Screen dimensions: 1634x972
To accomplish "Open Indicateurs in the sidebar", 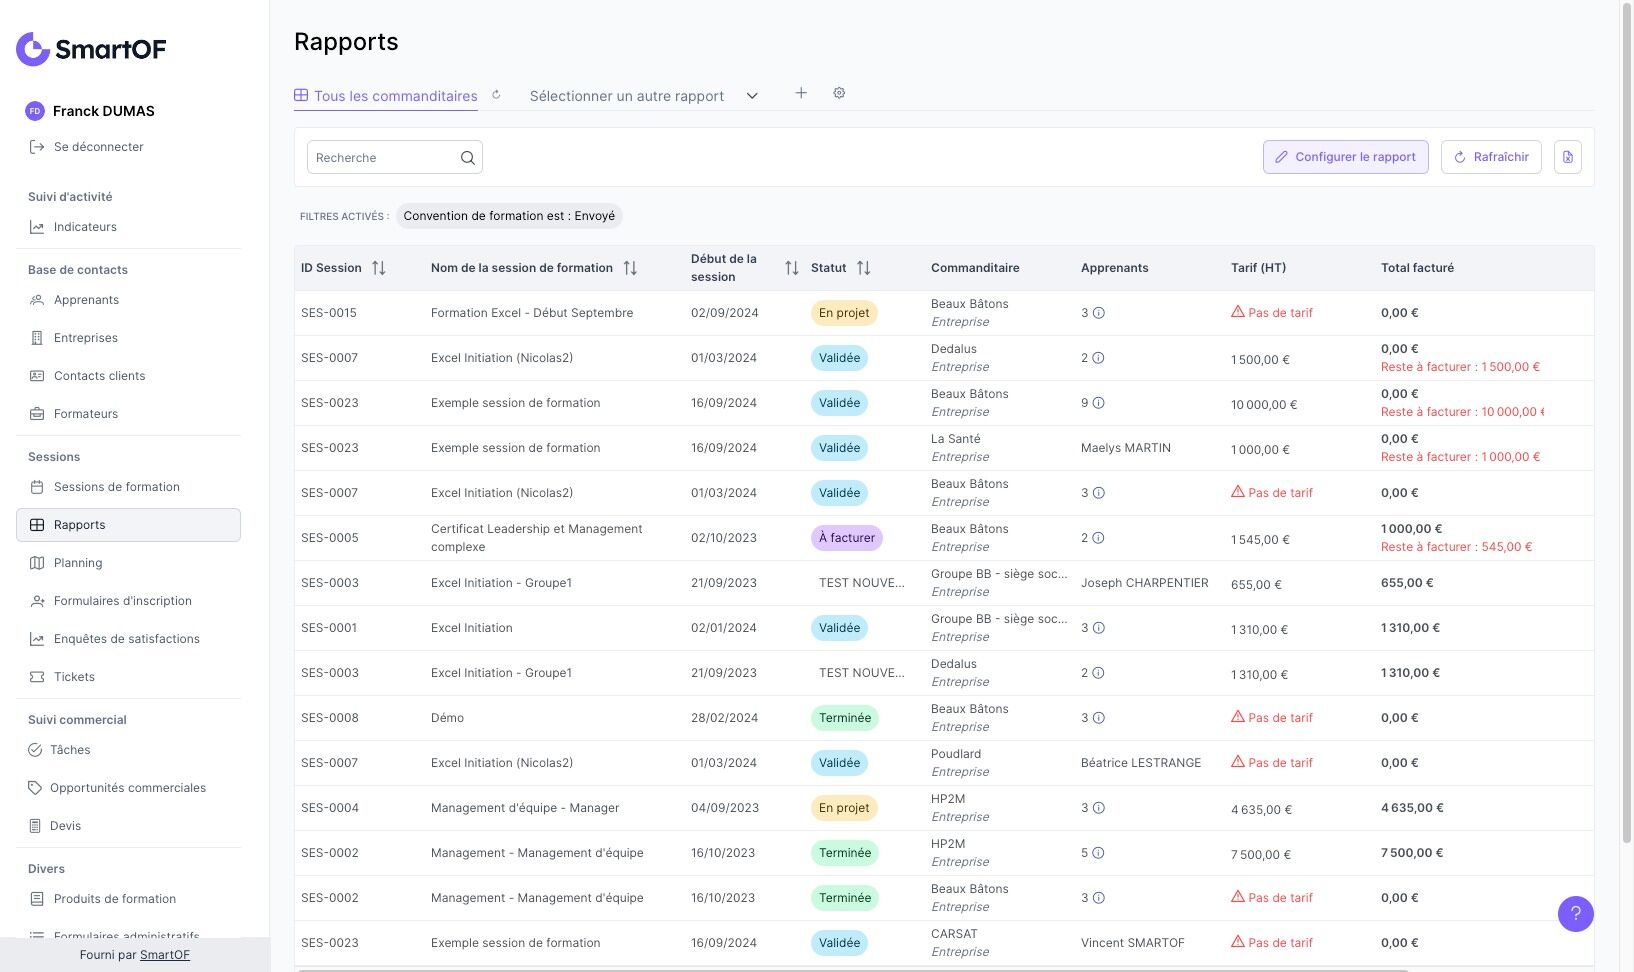I will 85,227.
